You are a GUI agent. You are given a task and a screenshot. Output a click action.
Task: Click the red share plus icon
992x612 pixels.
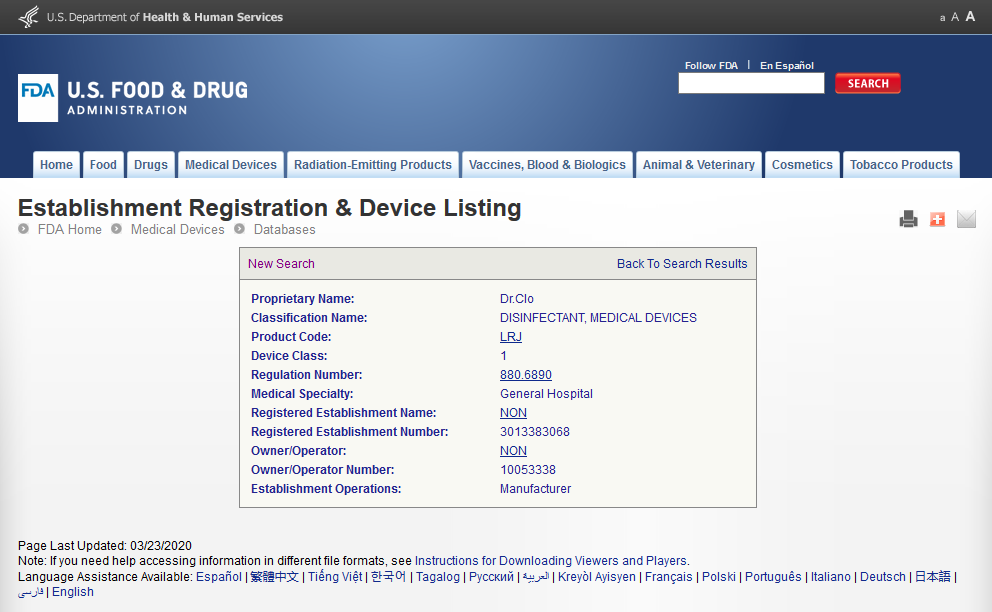pos(937,219)
